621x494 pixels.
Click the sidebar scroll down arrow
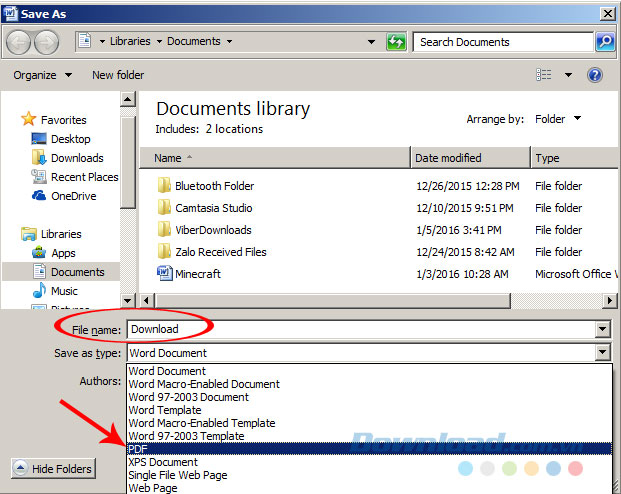click(x=128, y=301)
